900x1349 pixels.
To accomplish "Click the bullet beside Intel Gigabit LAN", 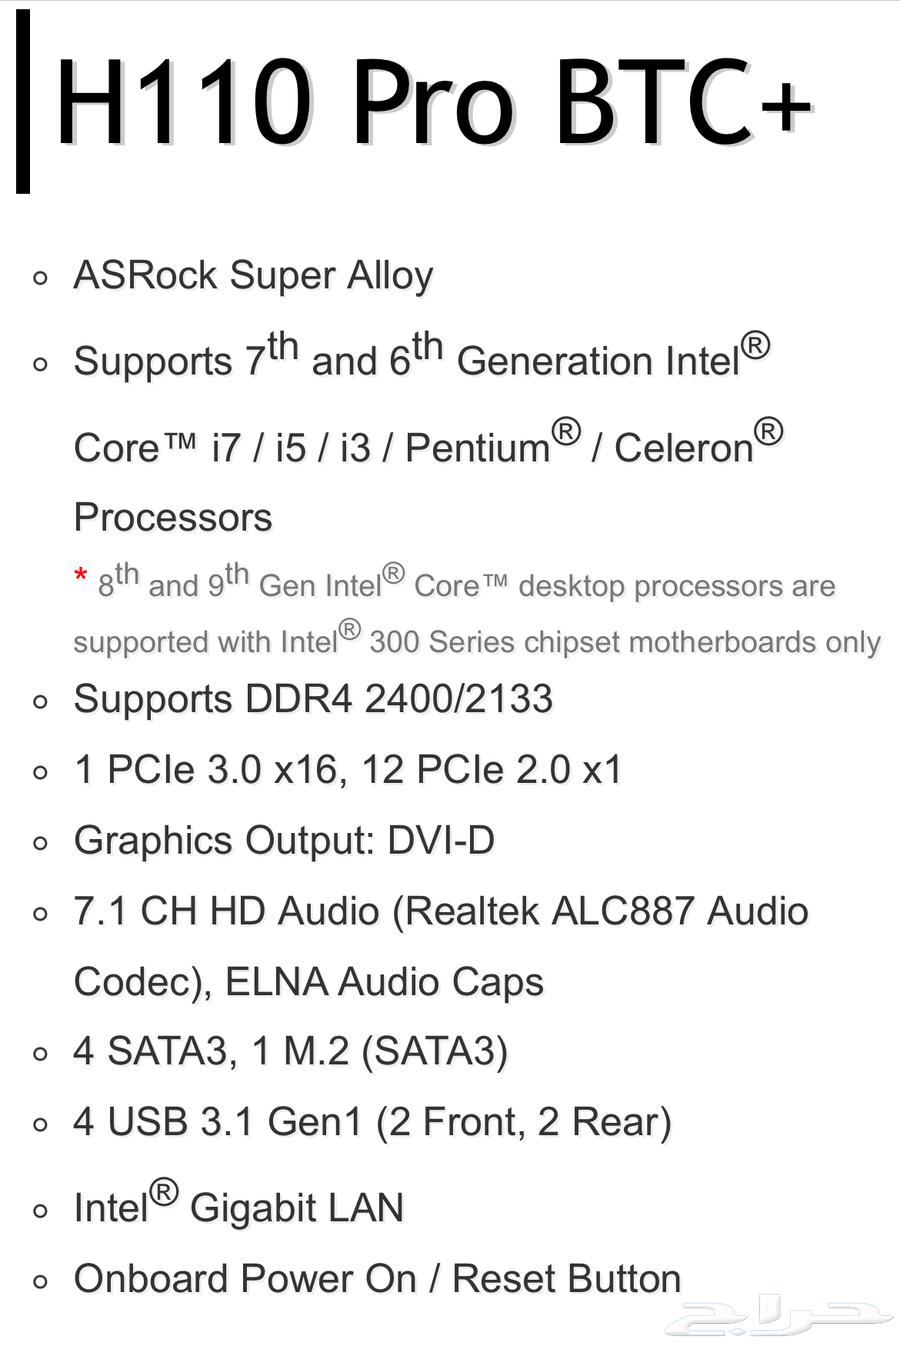I will pos(41,1211).
